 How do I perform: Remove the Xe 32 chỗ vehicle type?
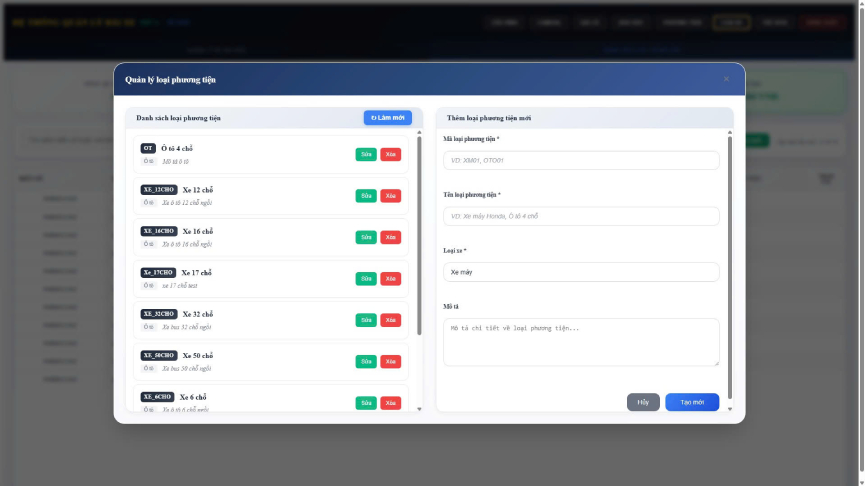click(x=390, y=320)
